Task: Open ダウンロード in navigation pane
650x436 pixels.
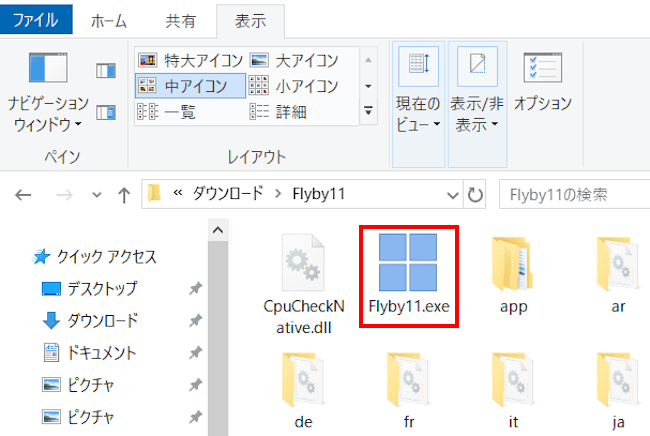Action: (90, 320)
